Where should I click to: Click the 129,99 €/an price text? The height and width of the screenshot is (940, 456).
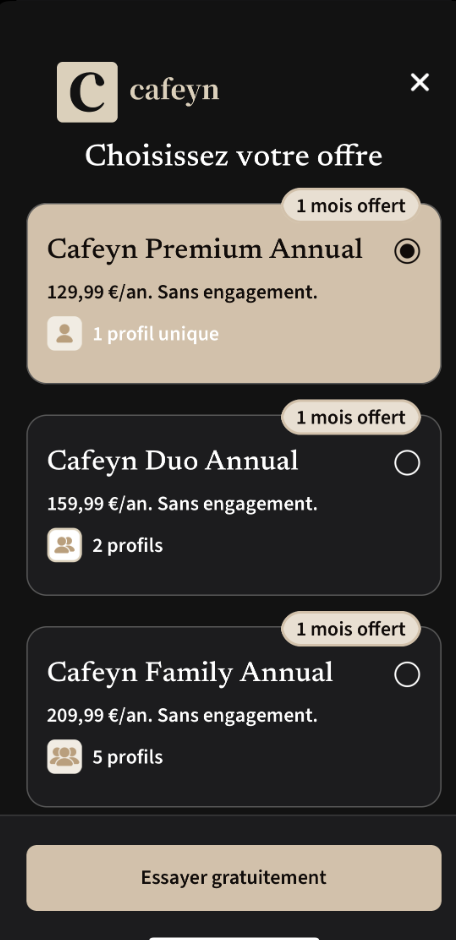pos(99,293)
